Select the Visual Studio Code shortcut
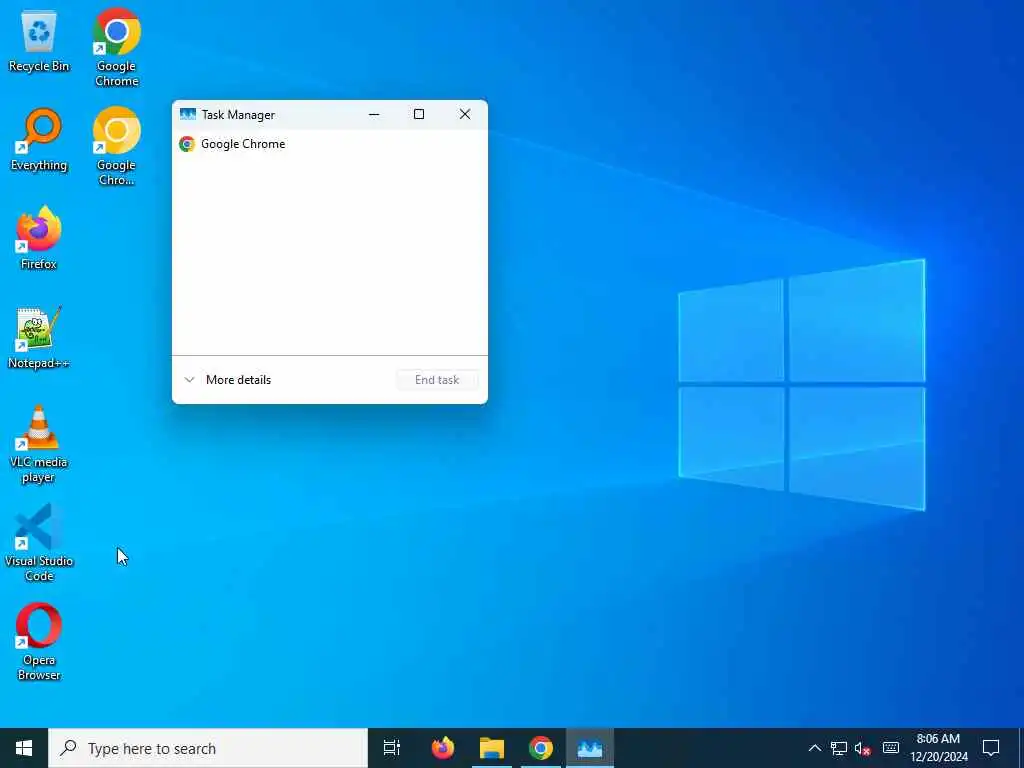 coord(39,543)
